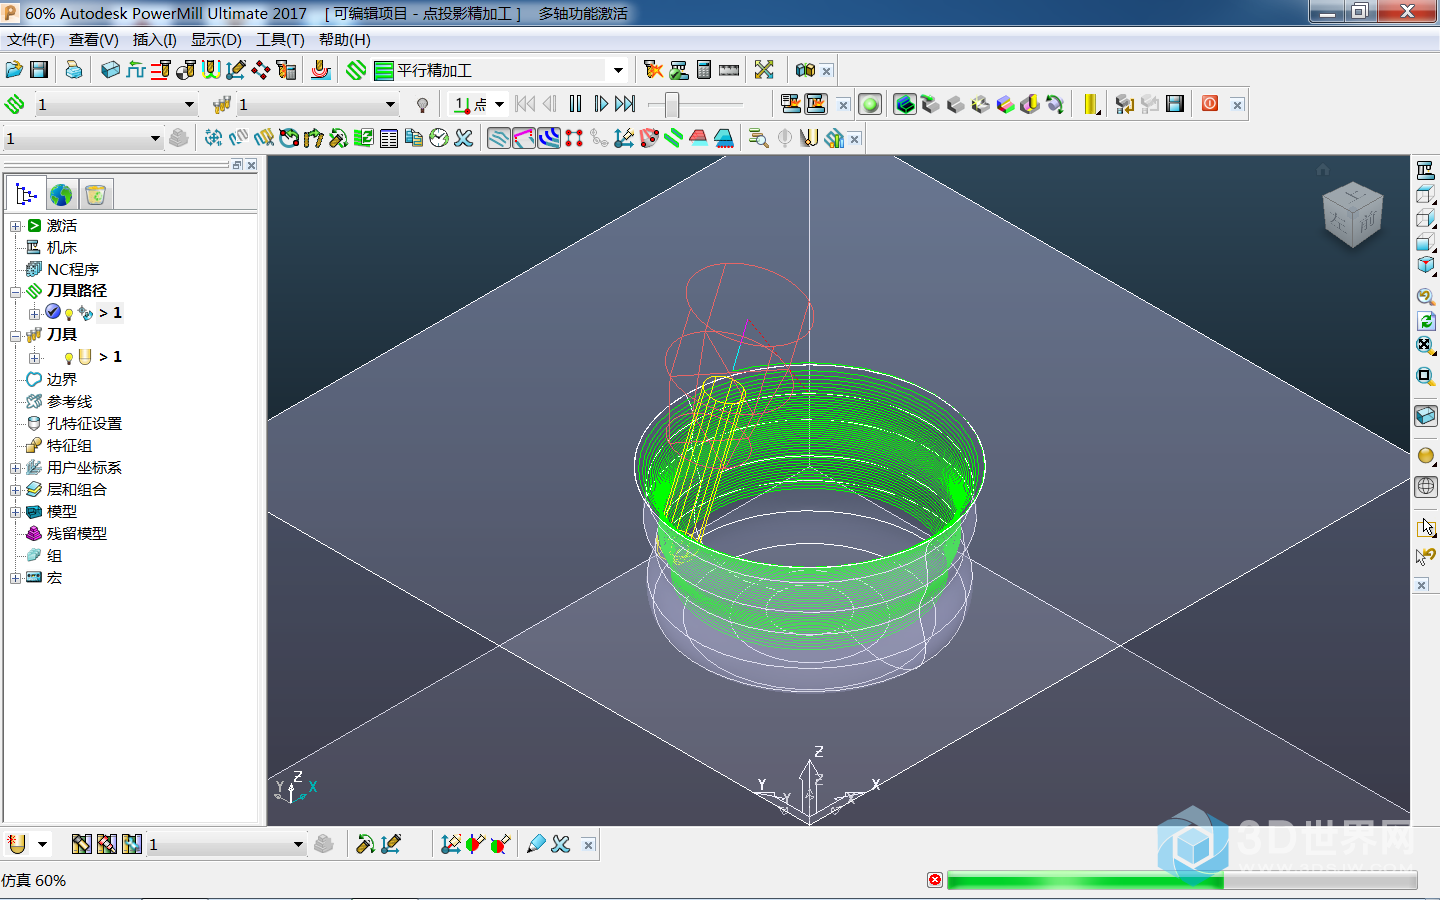Collapse the 刀具 tree node
This screenshot has width=1440, height=900.
point(15,336)
